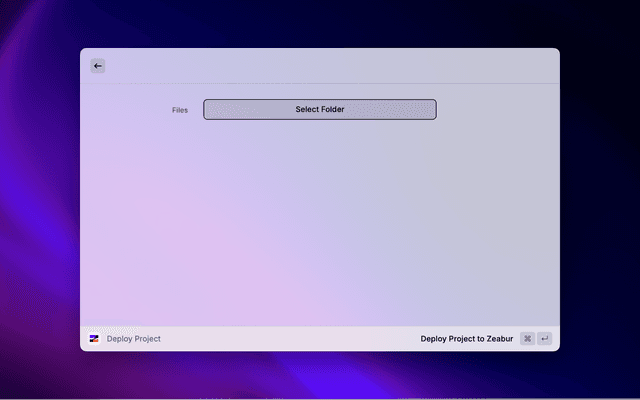Image resolution: width=640 pixels, height=400 pixels.
Task: Go back using the top-left arrow button
Action: point(97,66)
